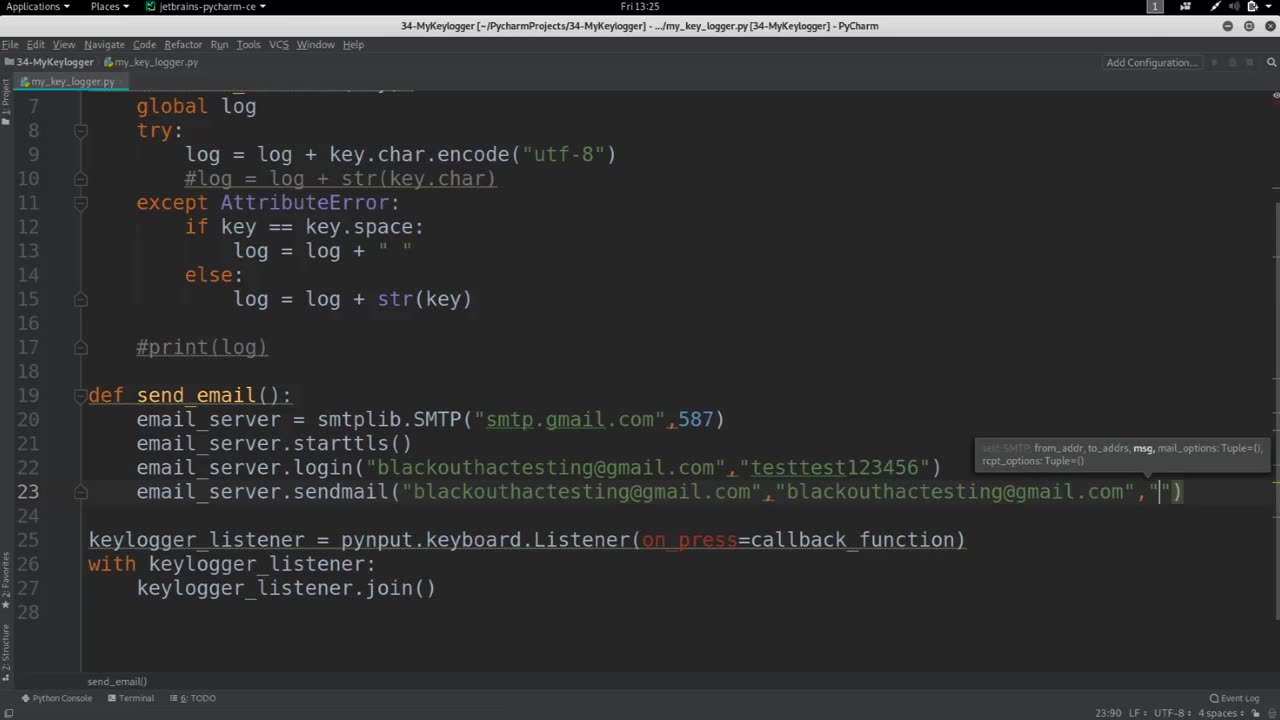
Task: Click the disabled Stop button in toolbar
Action: (x=1250, y=62)
